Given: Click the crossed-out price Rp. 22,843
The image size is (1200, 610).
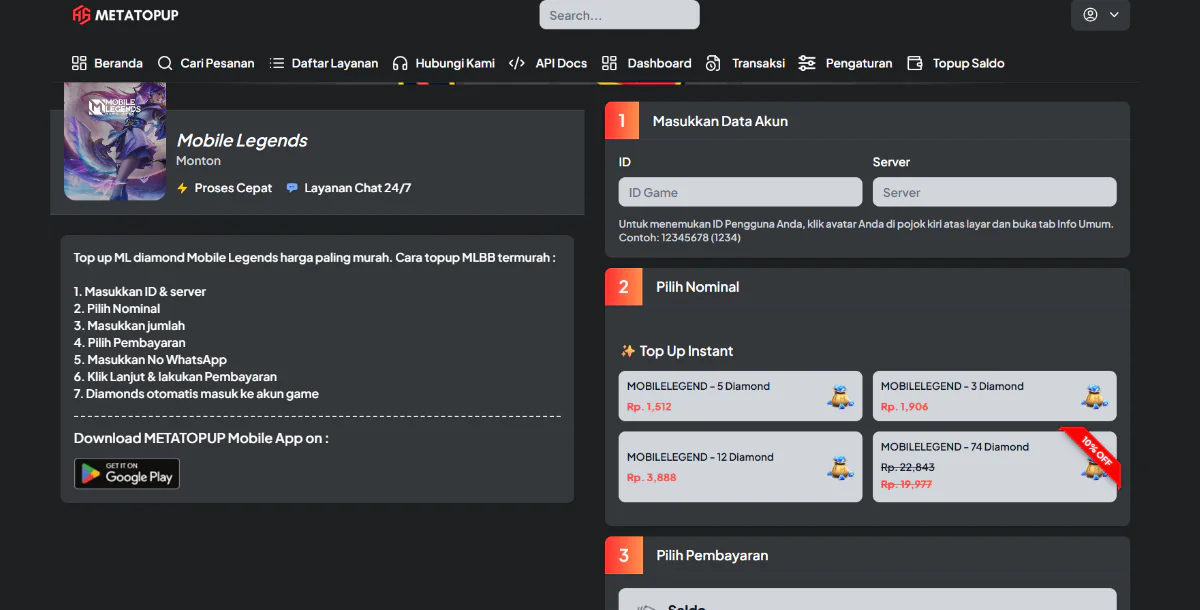Looking at the screenshot, I should tap(908, 467).
